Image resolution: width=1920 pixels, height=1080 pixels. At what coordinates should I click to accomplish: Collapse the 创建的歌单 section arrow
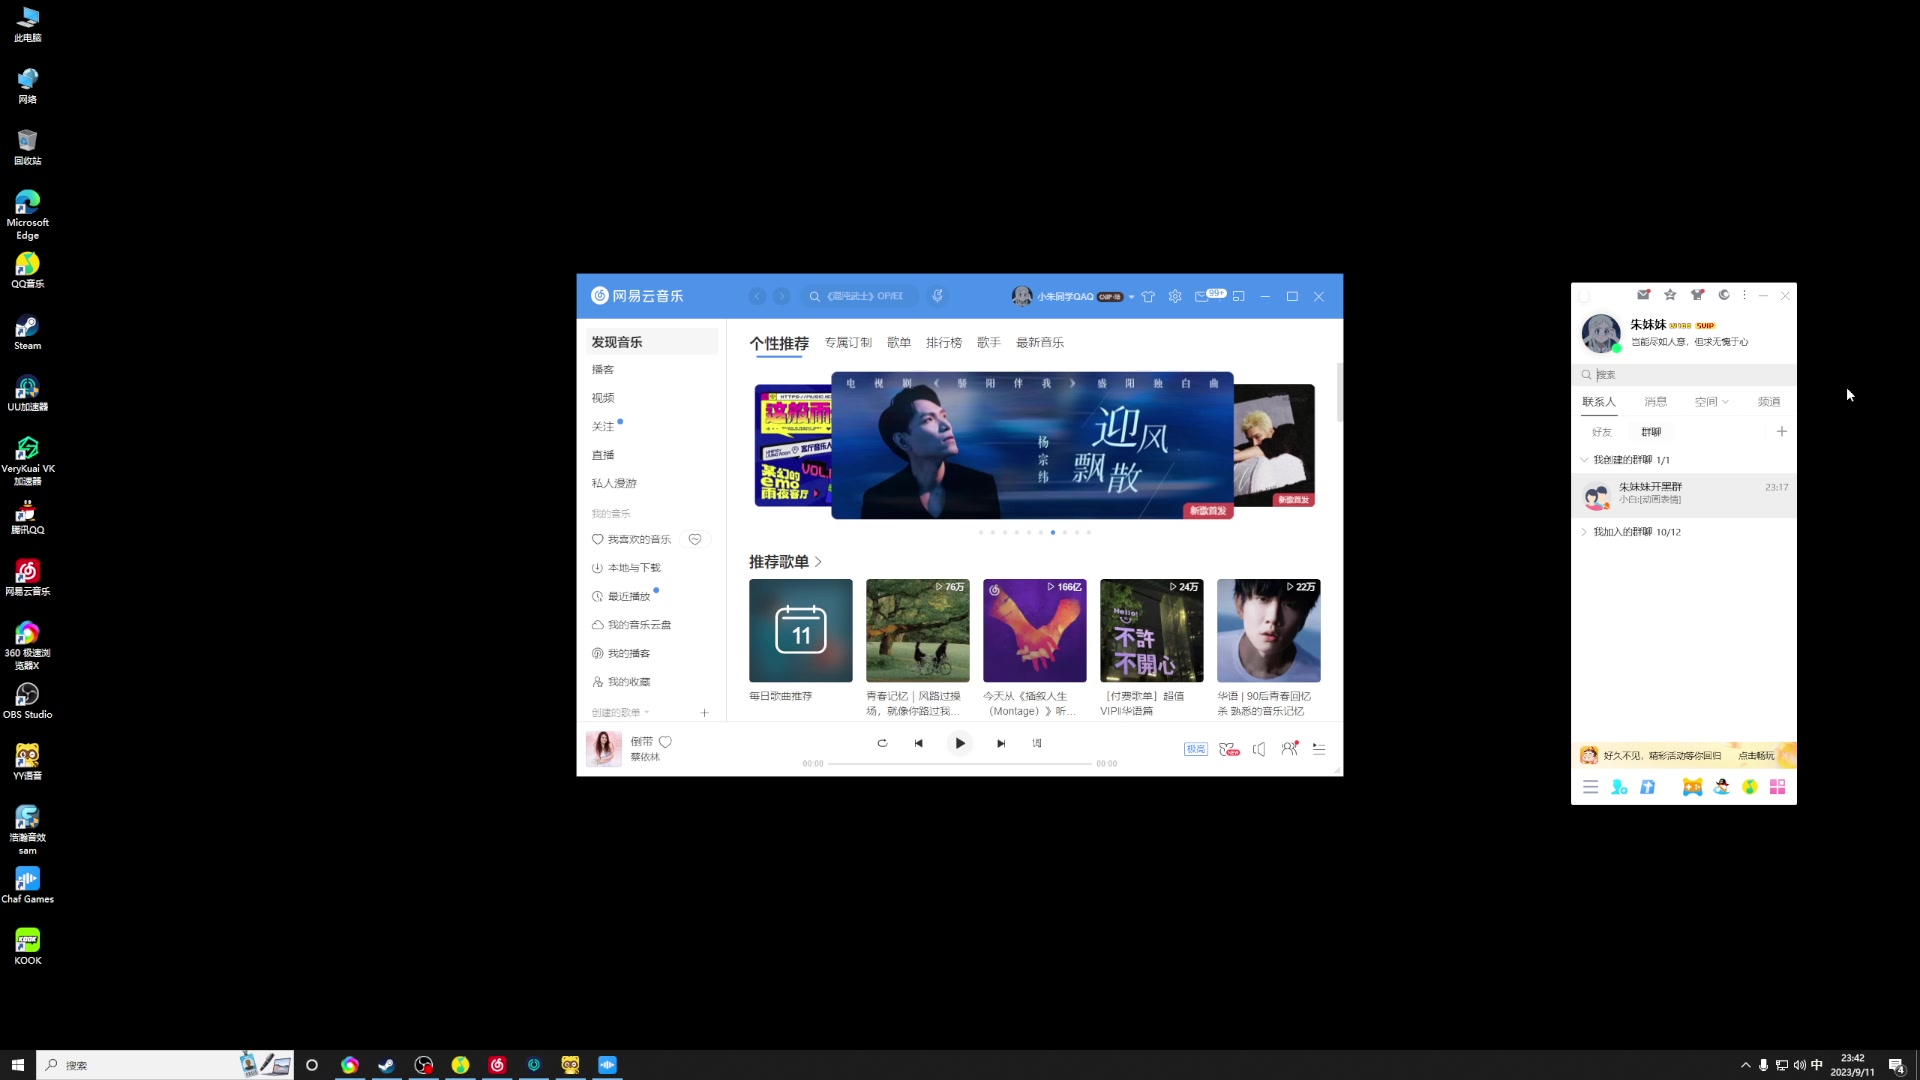647,713
